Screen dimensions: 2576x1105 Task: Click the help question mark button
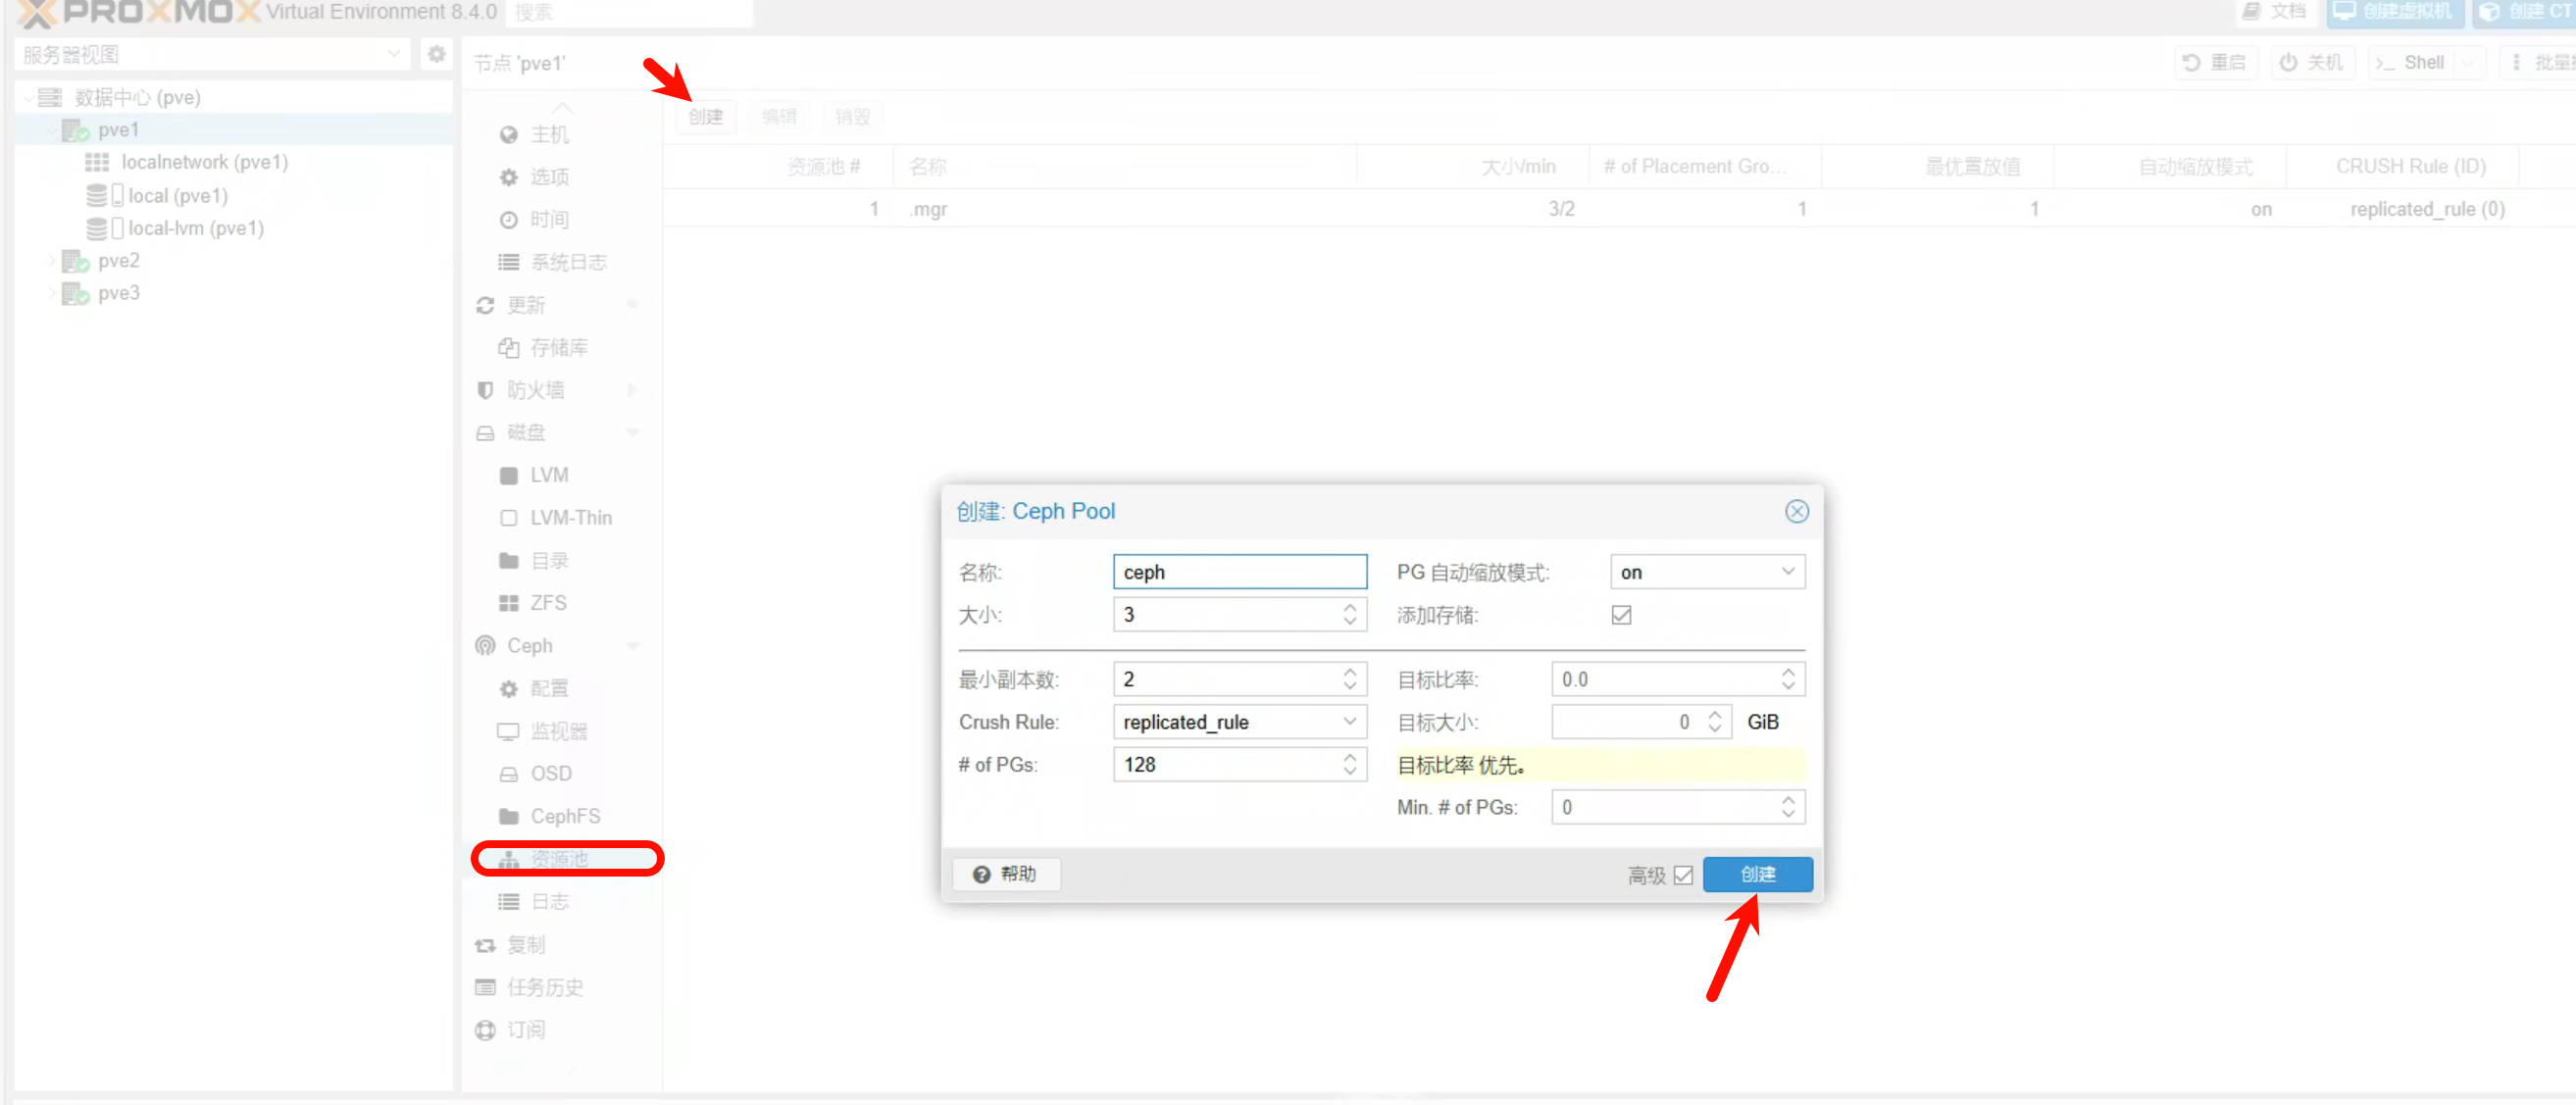(1005, 874)
